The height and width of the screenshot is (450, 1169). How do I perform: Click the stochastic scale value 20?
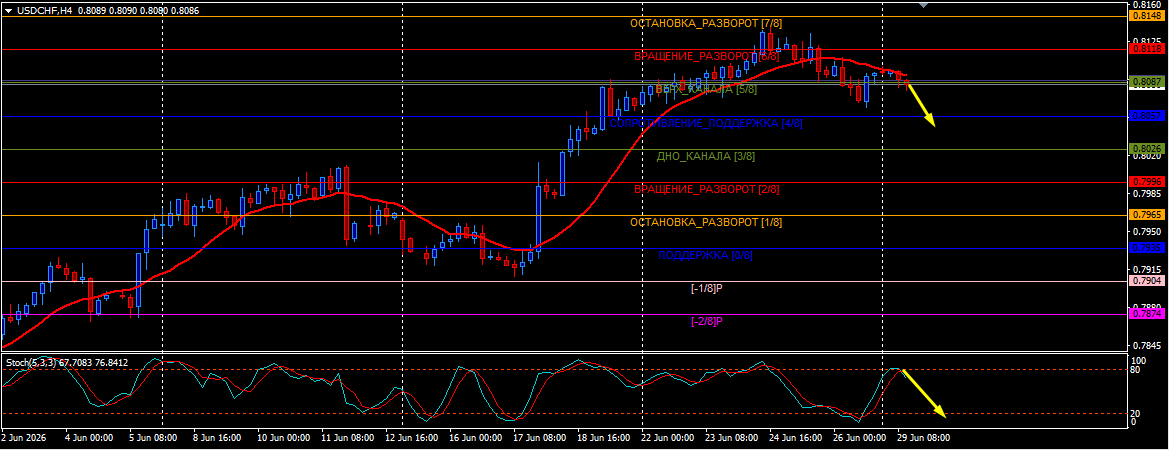[1136, 413]
